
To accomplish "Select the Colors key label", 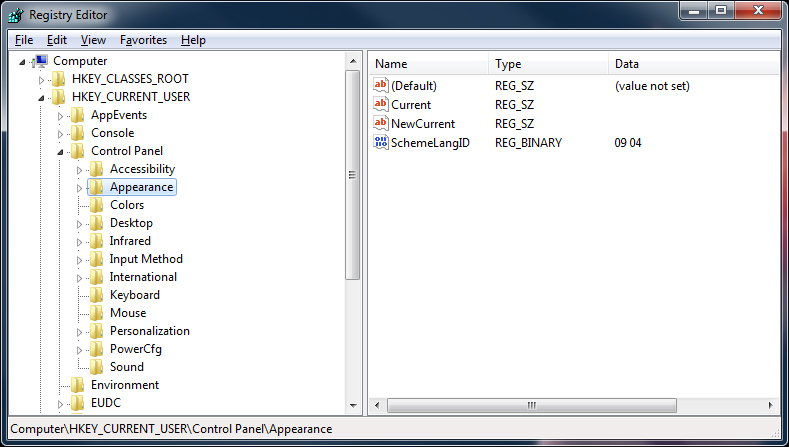I will (x=127, y=205).
